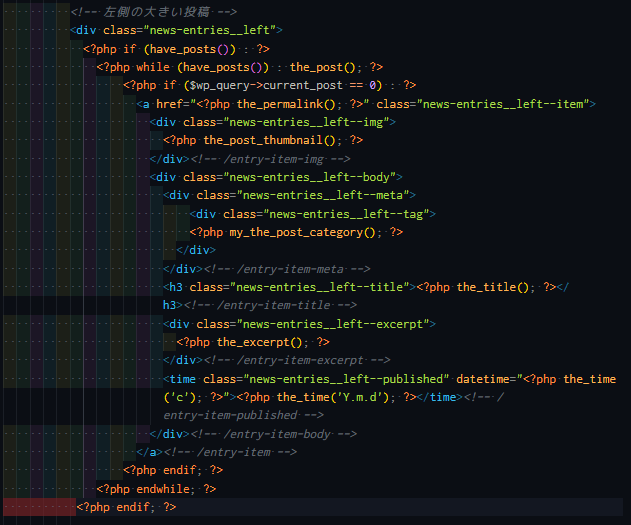Click the Japanese comment at top
The image size is (631, 525).
(153, 12)
